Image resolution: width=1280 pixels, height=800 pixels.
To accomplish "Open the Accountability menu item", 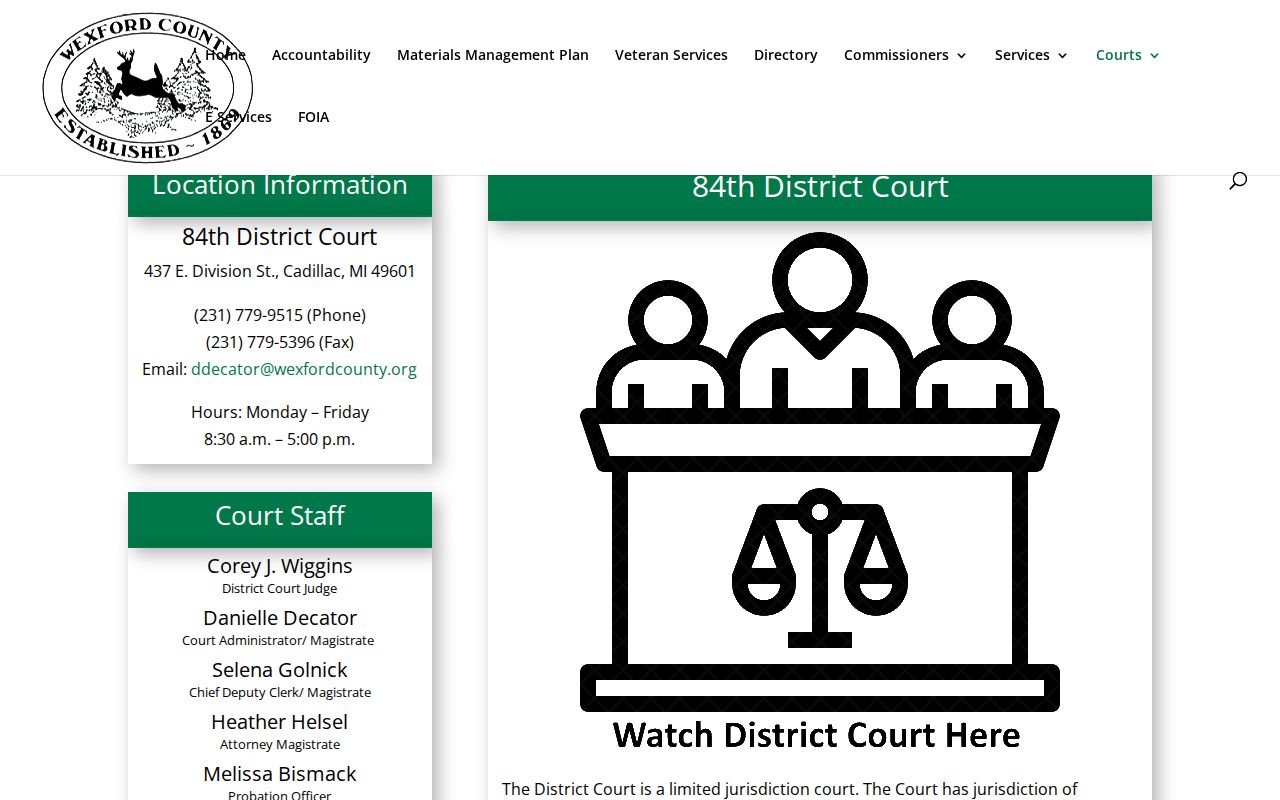I will pyautogui.click(x=321, y=55).
